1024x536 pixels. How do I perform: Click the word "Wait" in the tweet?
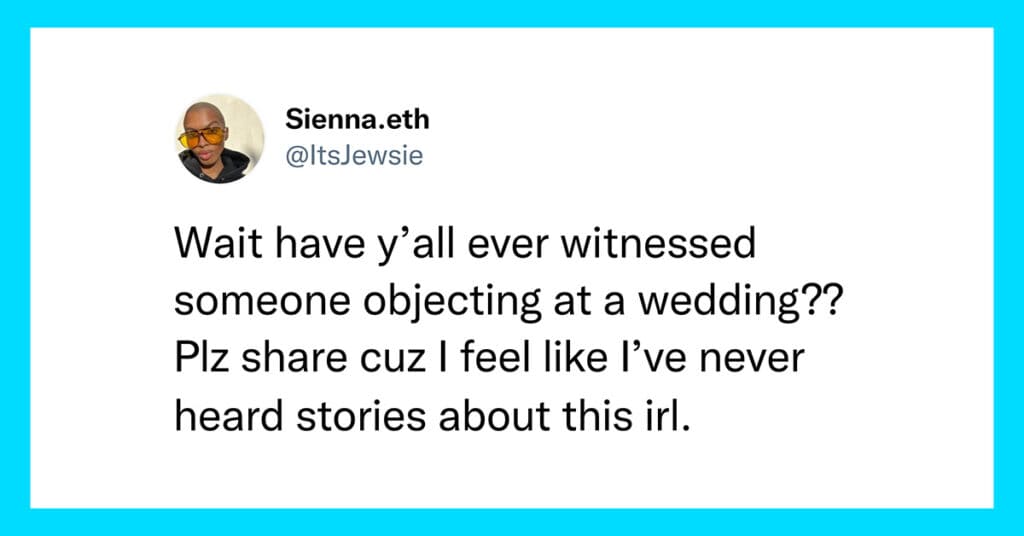point(211,246)
